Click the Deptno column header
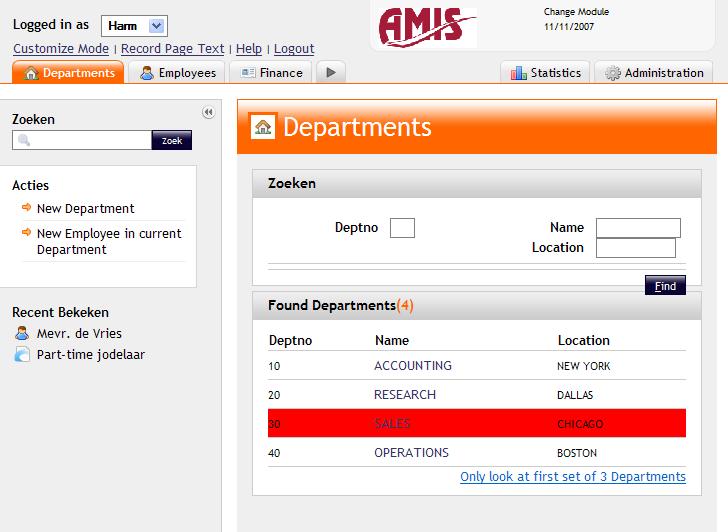The image size is (728, 532). (290, 340)
